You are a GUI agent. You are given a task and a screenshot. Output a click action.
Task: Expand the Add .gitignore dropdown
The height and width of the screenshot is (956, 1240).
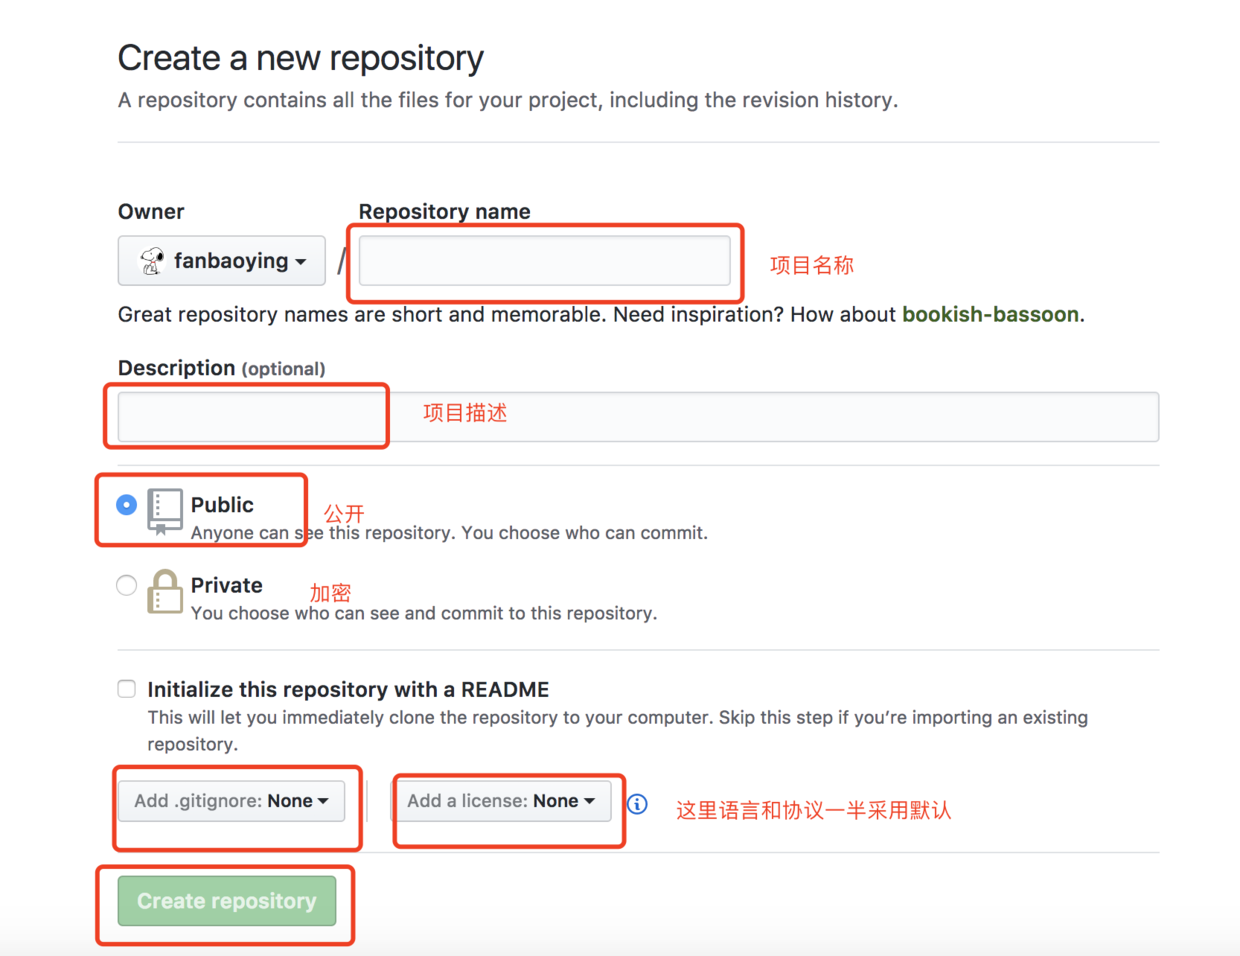(x=232, y=801)
